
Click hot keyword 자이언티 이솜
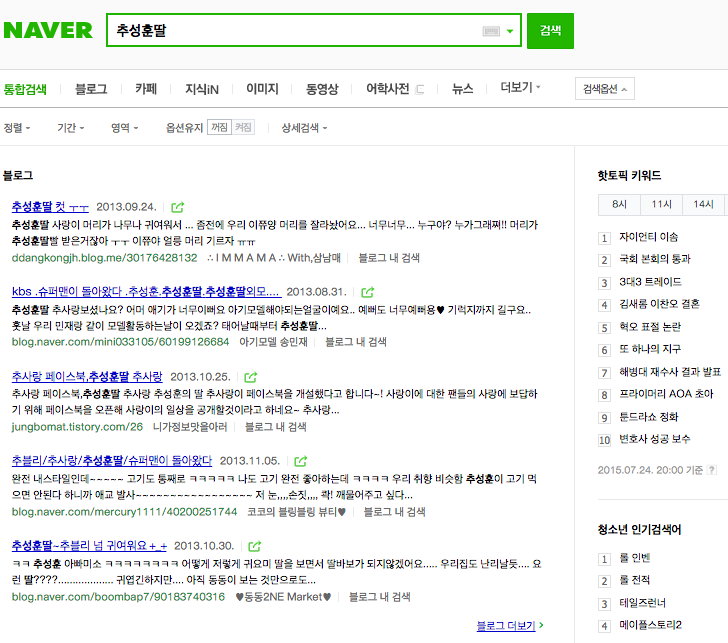(649, 237)
